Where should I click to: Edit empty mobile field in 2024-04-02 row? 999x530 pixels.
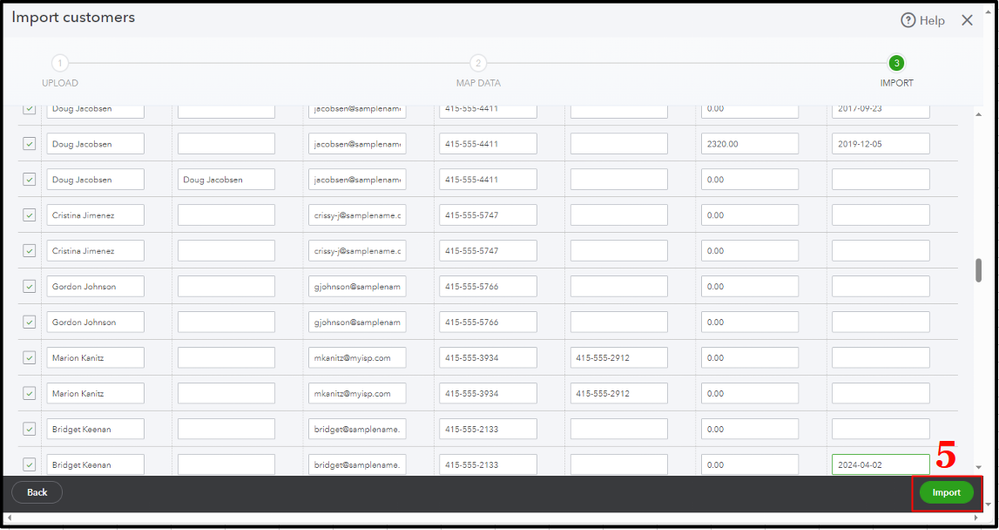coord(619,465)
